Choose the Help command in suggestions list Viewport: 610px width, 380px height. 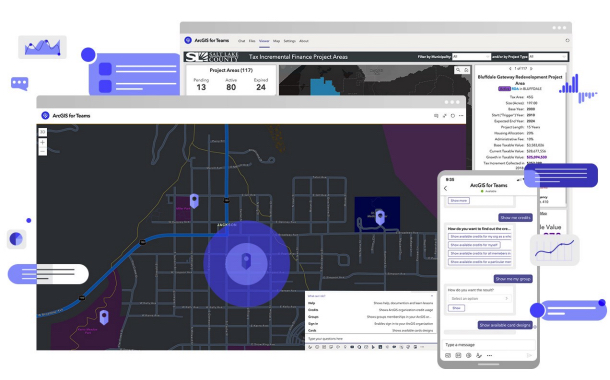(x=370, y=303)
